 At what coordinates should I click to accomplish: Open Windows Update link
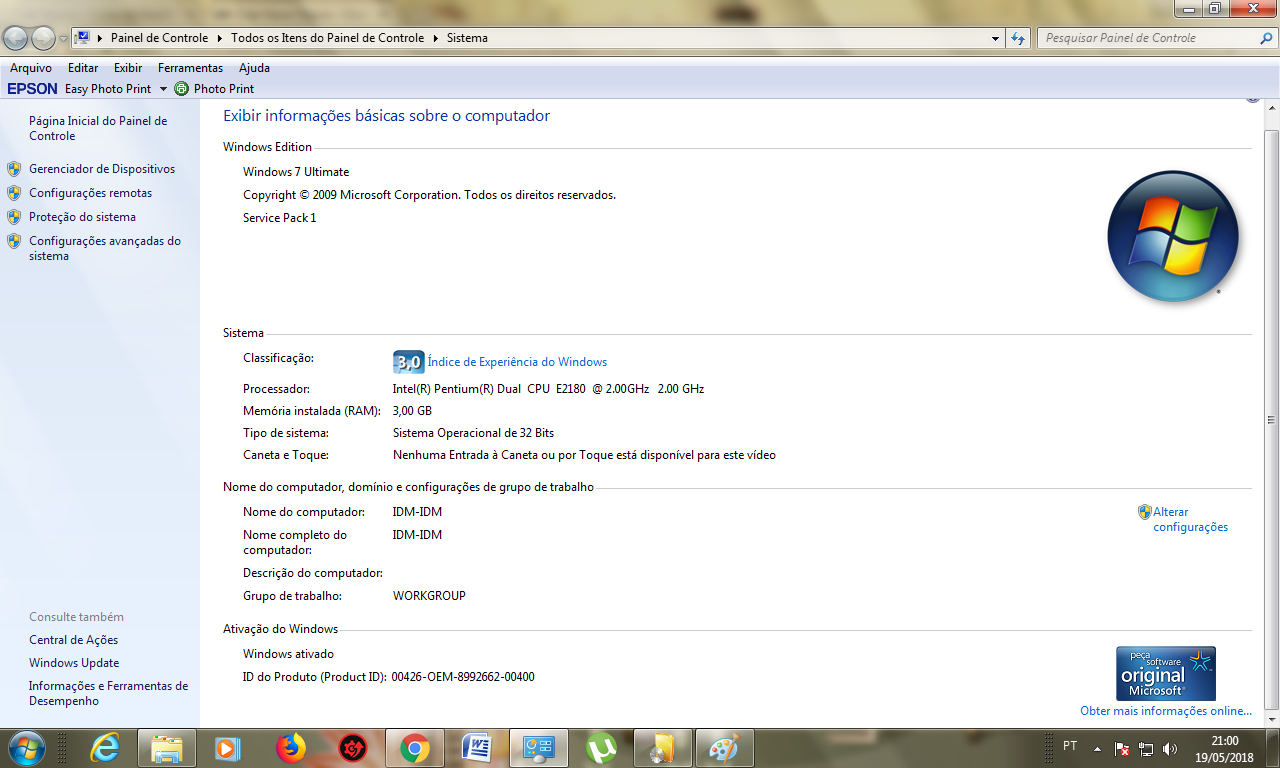coord(74,663)
